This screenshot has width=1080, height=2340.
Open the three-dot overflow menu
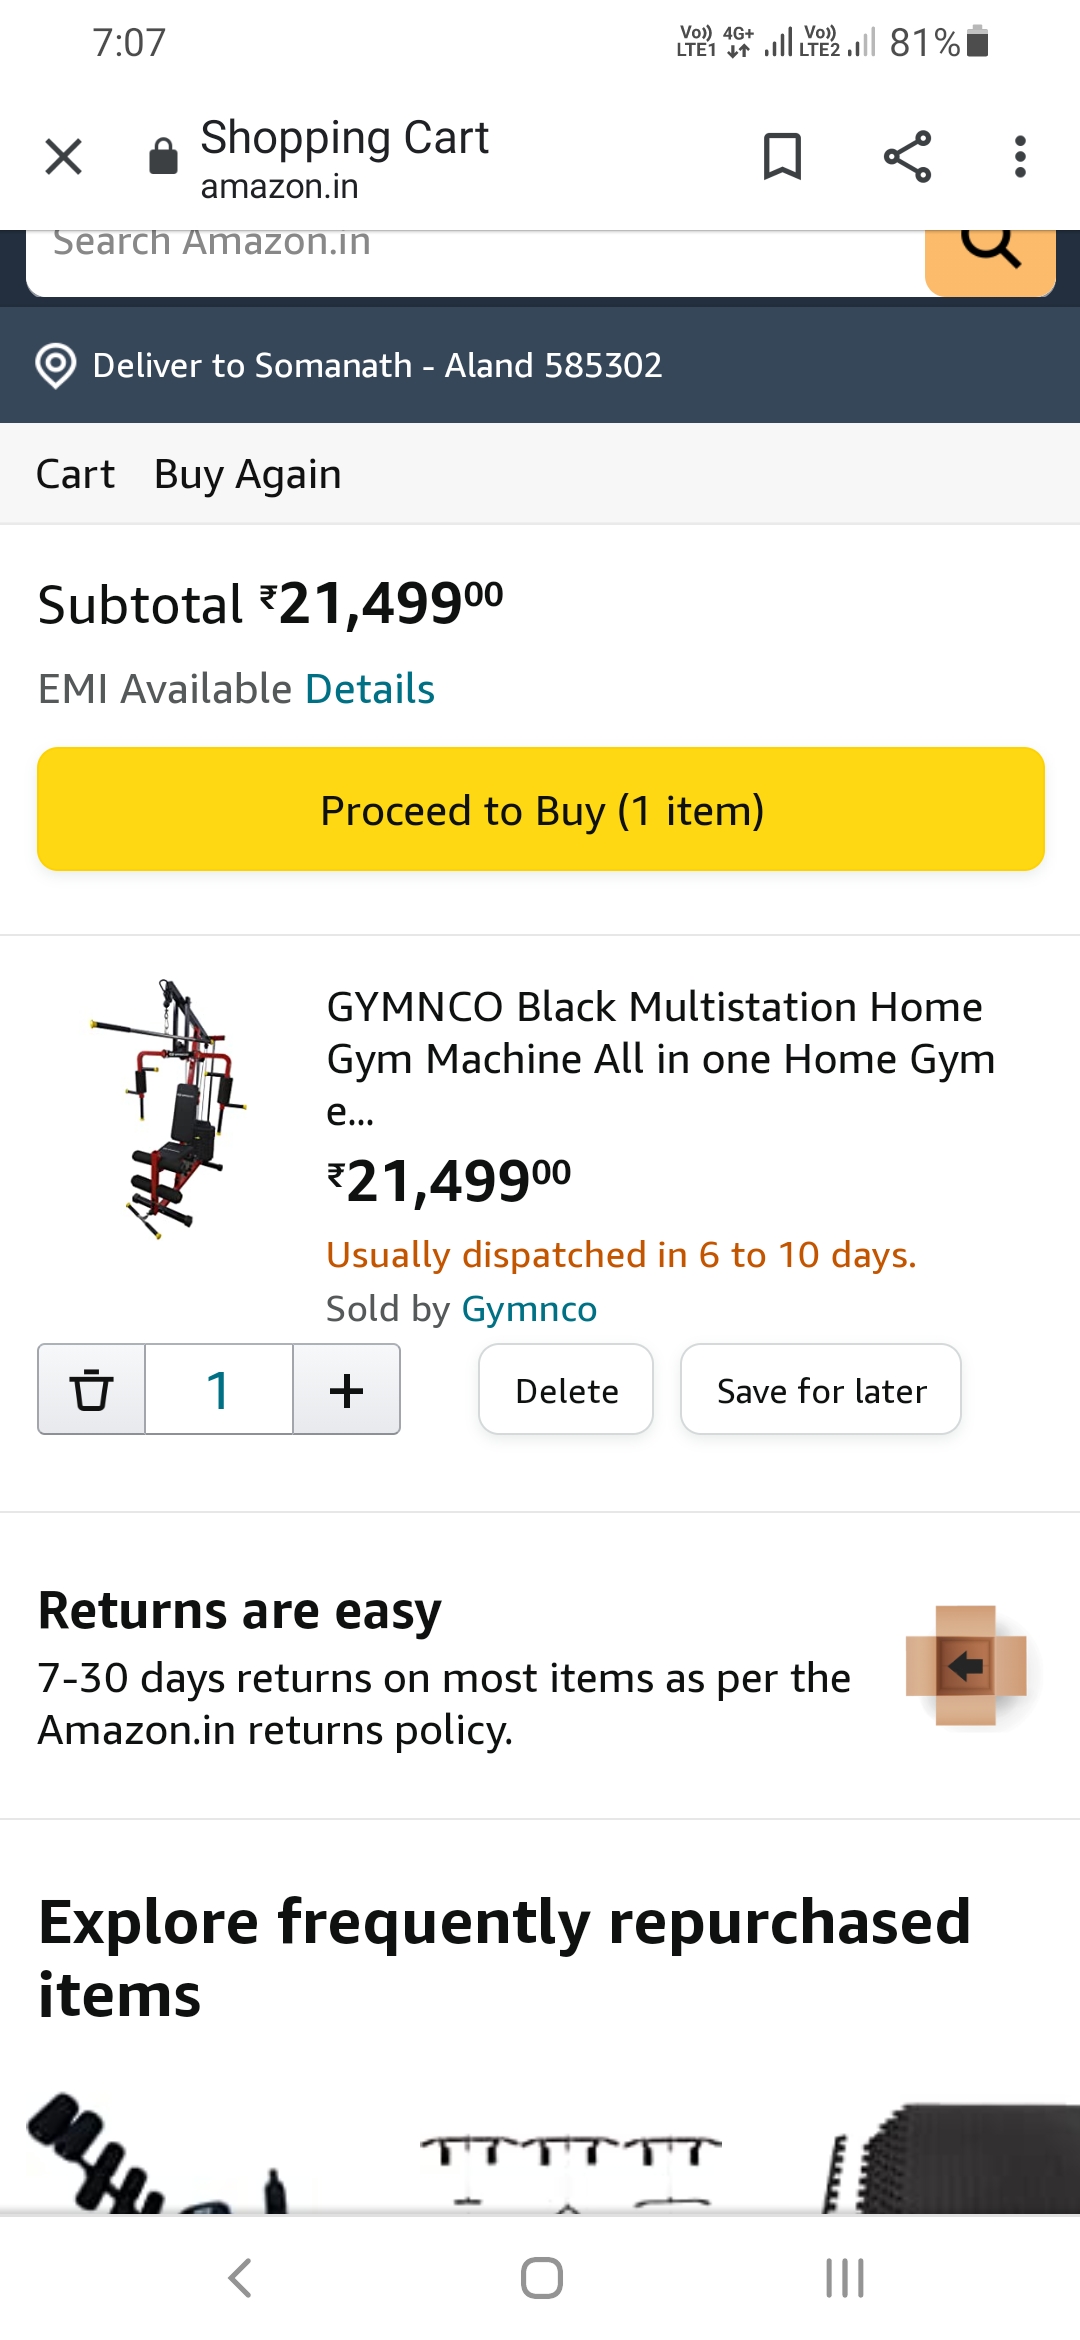point(1020,157)
